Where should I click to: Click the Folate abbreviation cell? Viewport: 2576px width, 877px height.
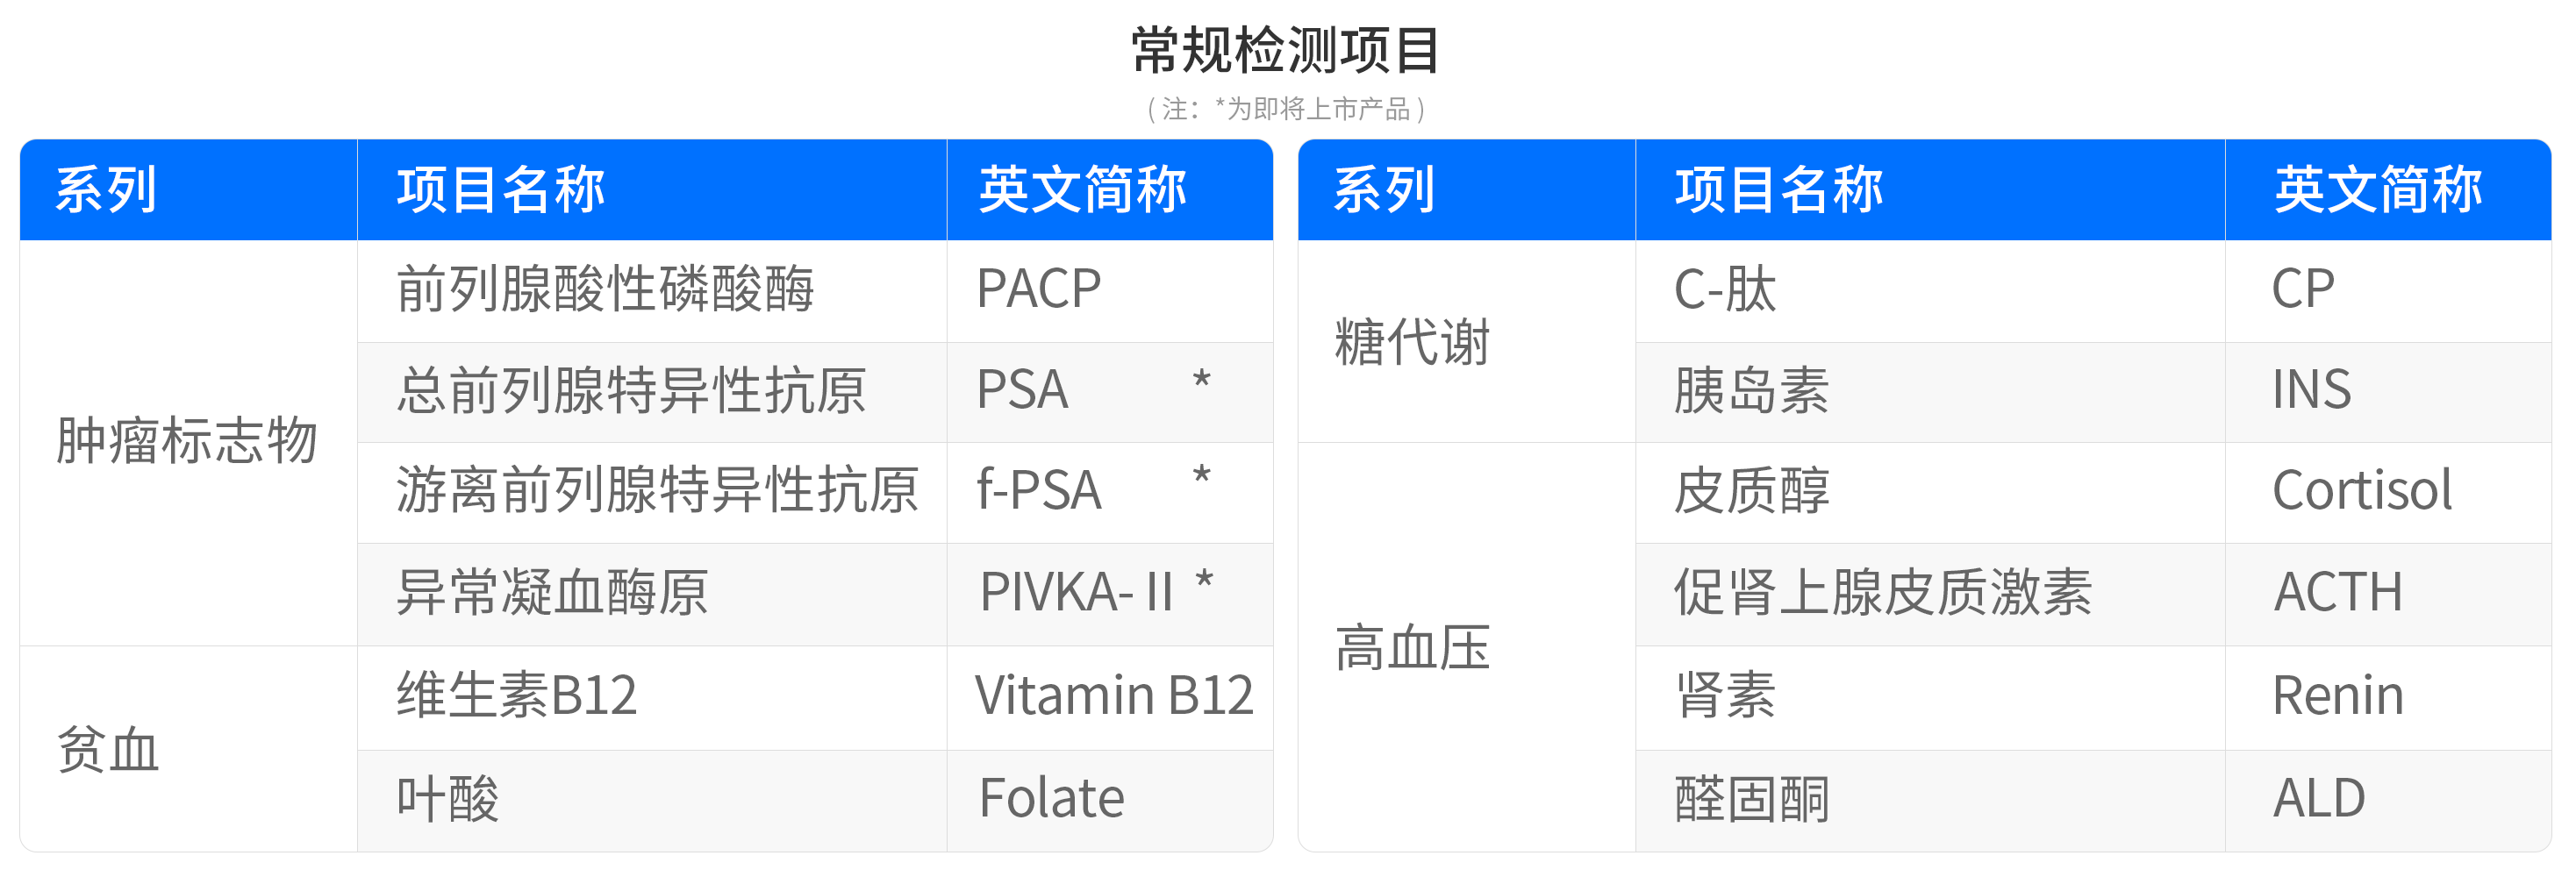click(1110, 800)
